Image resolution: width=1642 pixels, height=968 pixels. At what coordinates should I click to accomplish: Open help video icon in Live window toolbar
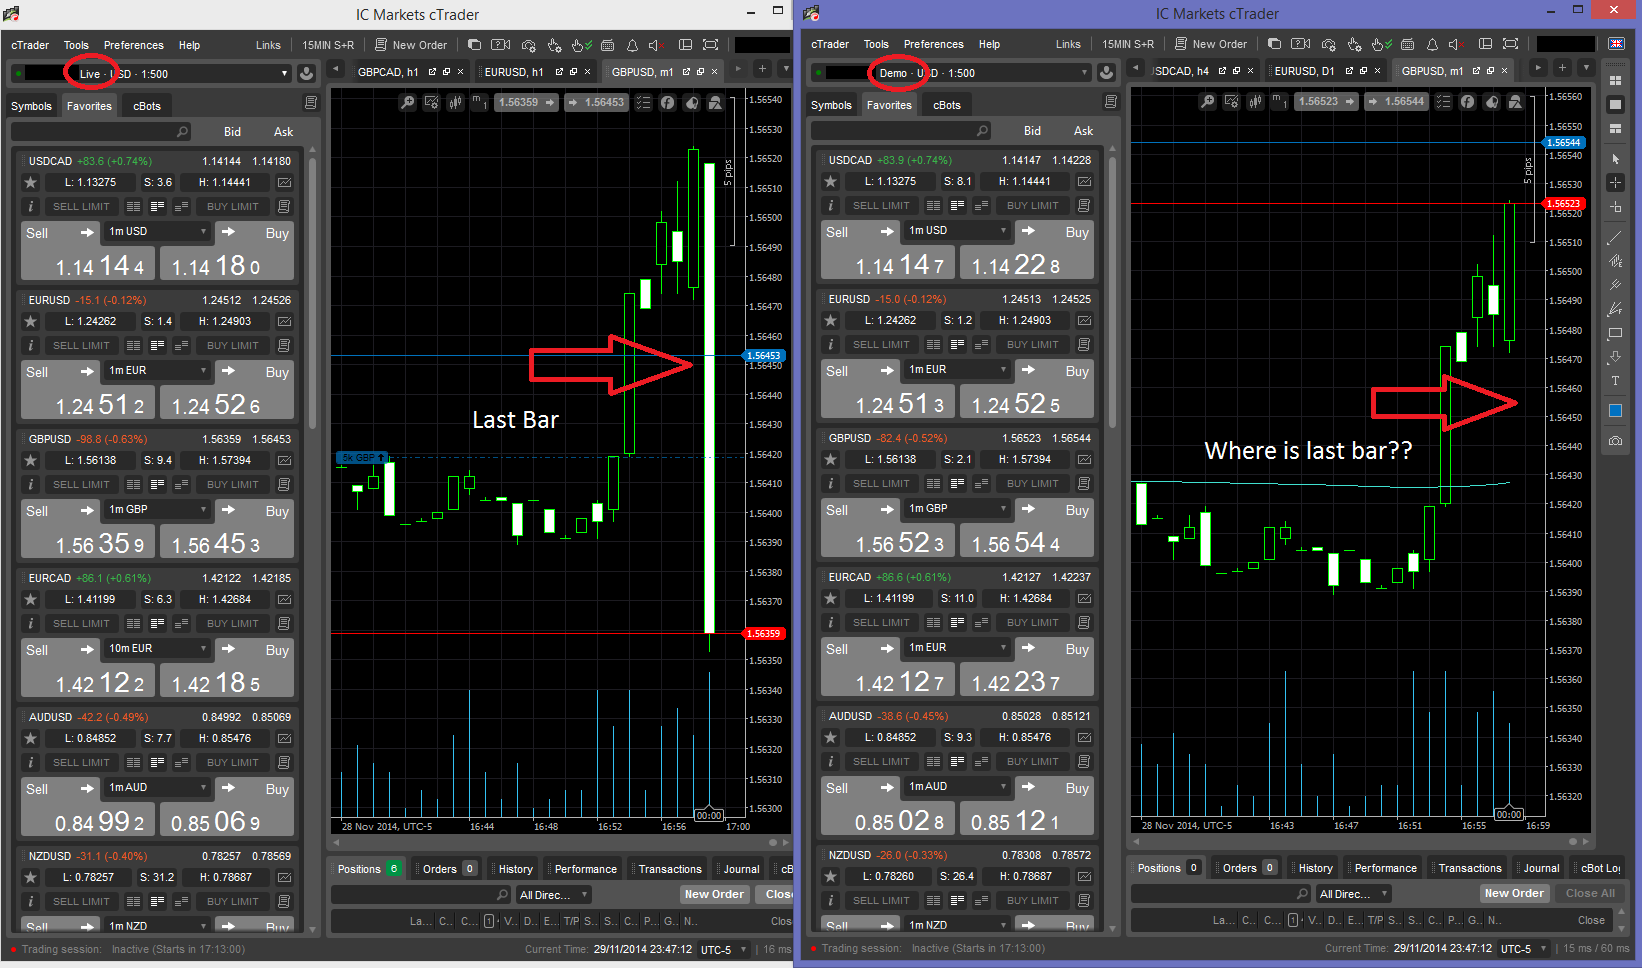pos(501,45)
